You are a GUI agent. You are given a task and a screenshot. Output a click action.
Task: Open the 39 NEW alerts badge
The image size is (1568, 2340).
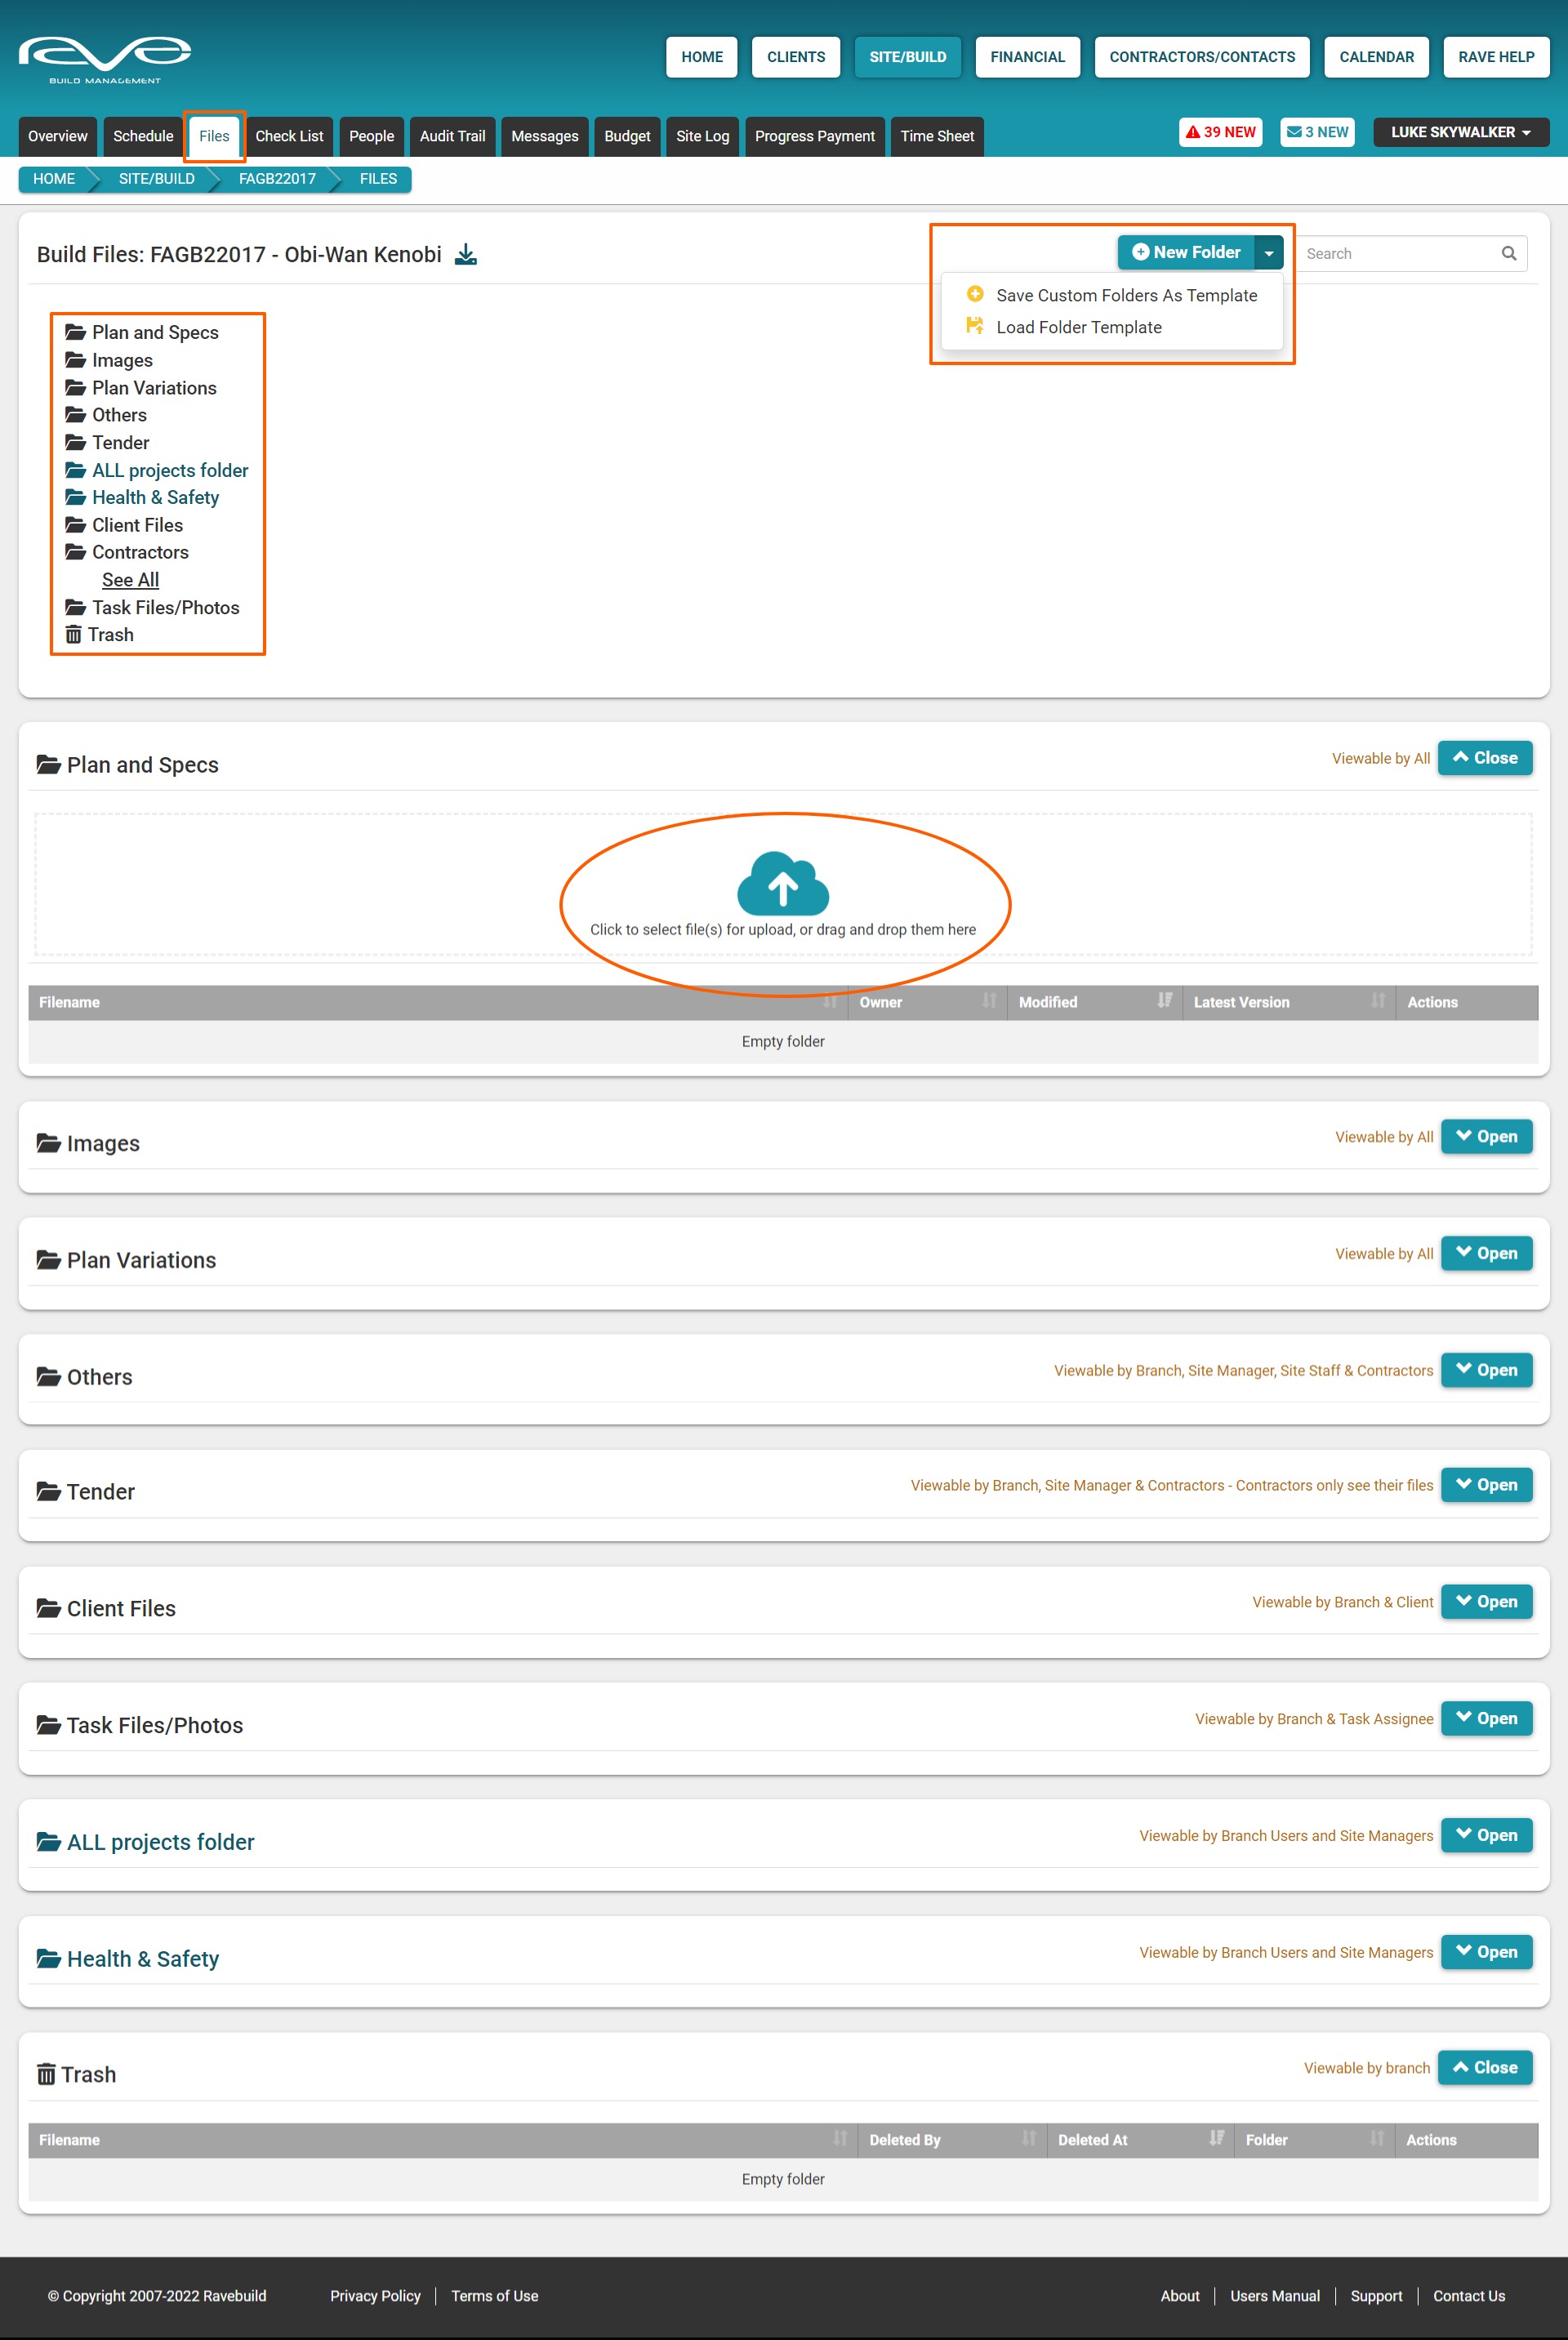[x=1219, y=132]
